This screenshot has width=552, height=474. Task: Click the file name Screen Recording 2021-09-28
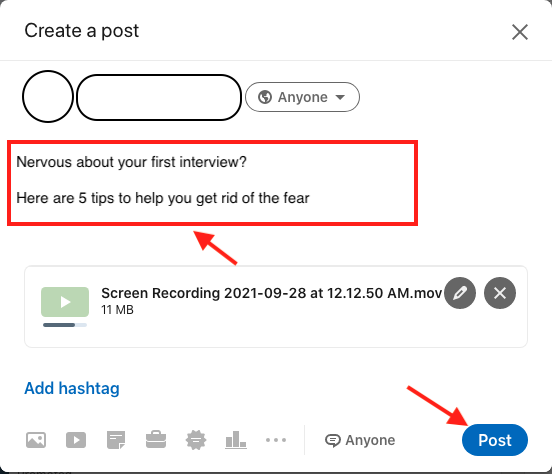271,293
